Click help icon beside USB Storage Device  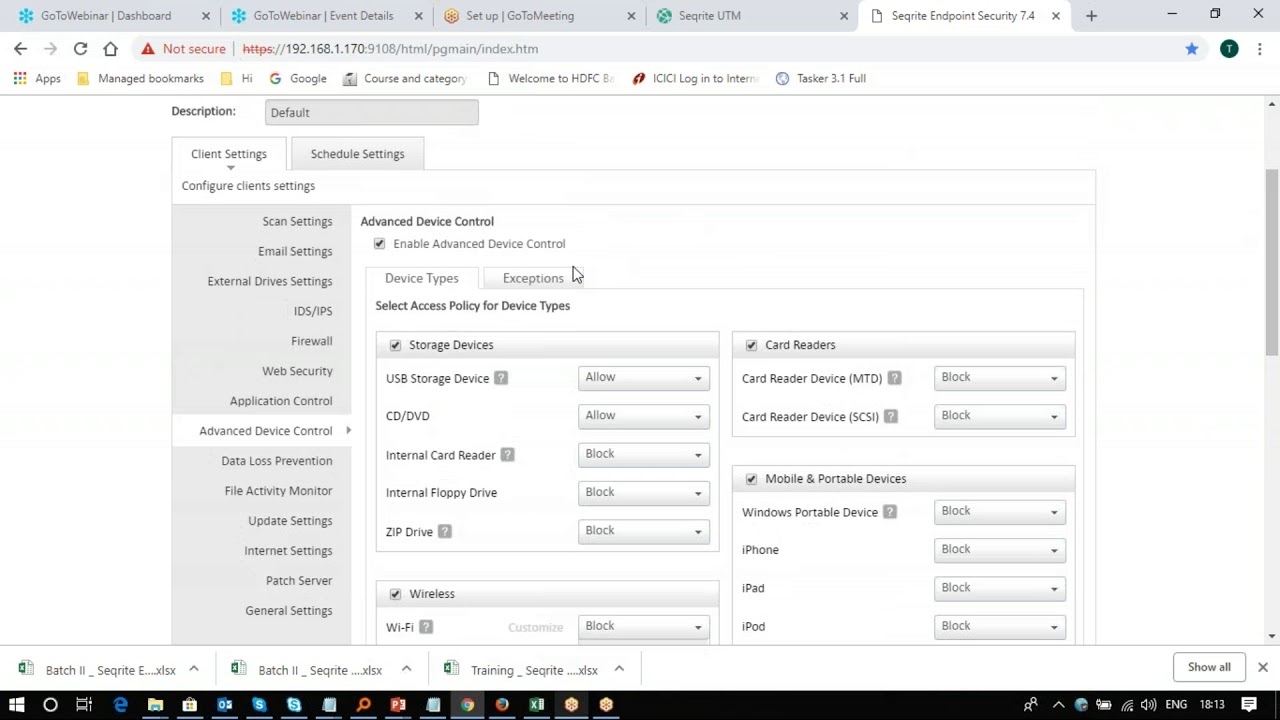coord(501,378)
